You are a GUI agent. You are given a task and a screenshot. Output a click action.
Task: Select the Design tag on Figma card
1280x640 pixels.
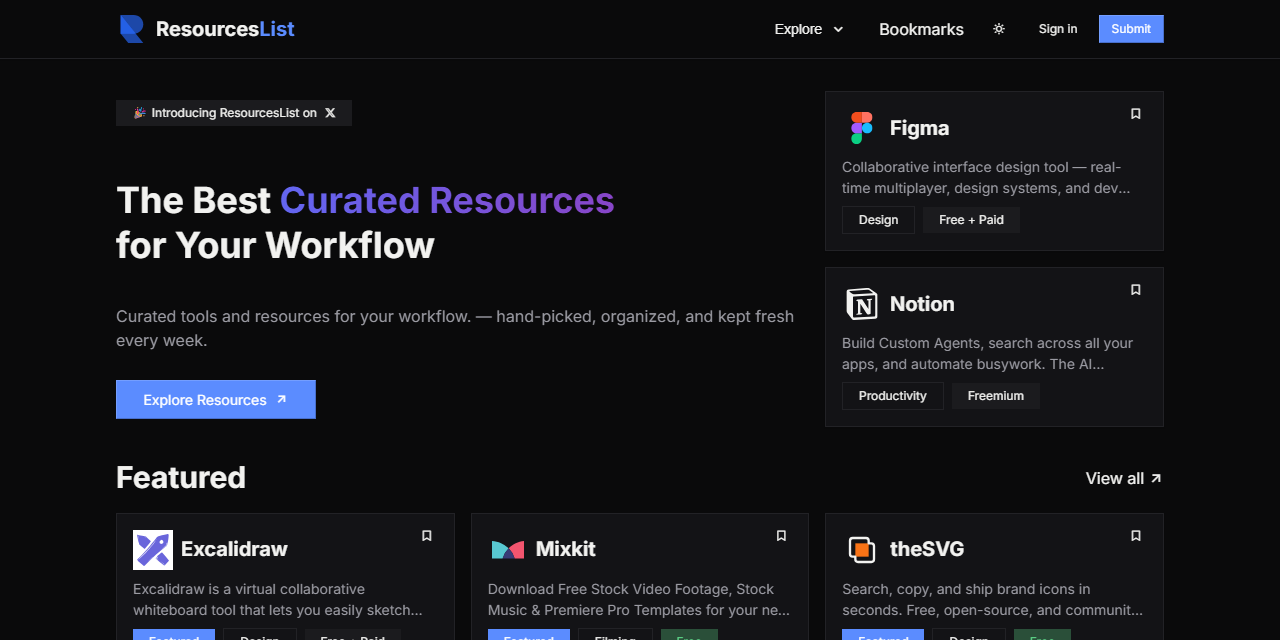[x=878, y=220]
